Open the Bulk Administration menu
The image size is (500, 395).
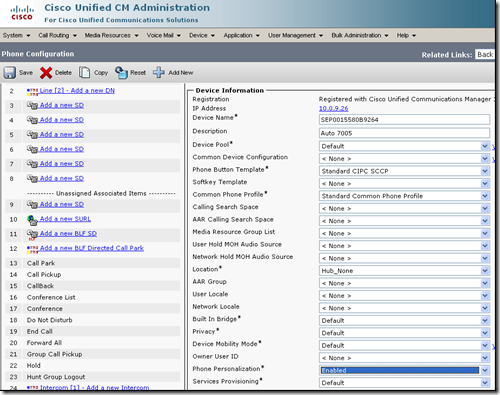tap(360, 35)
